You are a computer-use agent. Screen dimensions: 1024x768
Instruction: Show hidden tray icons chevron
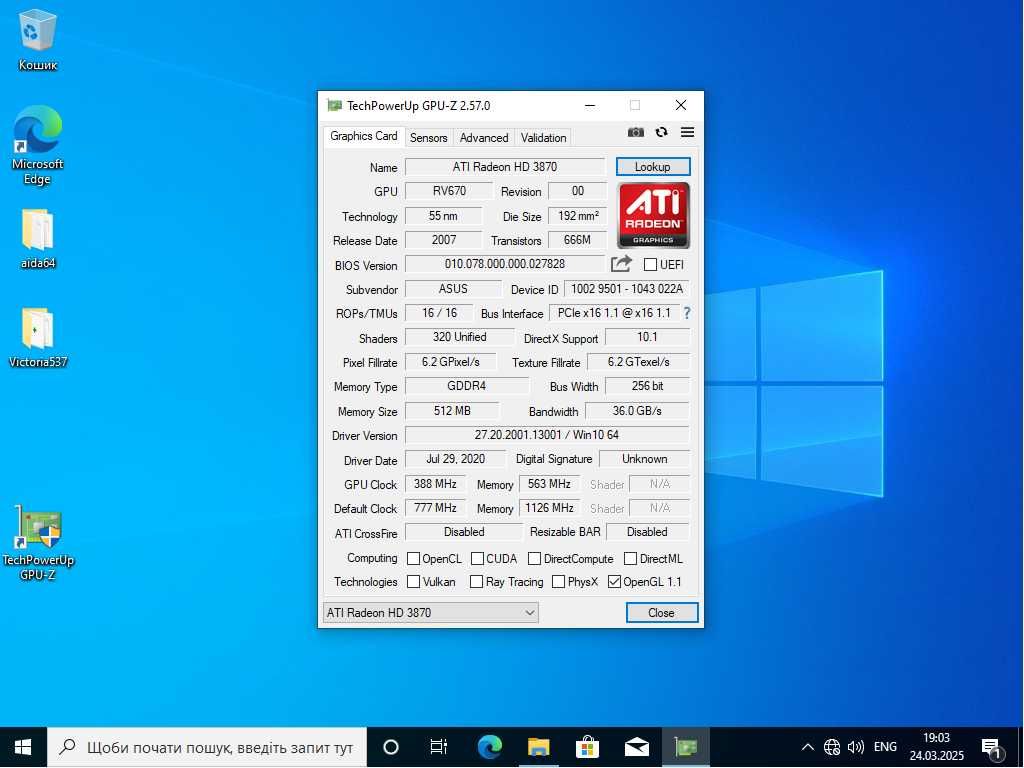(x=807, y=747)
